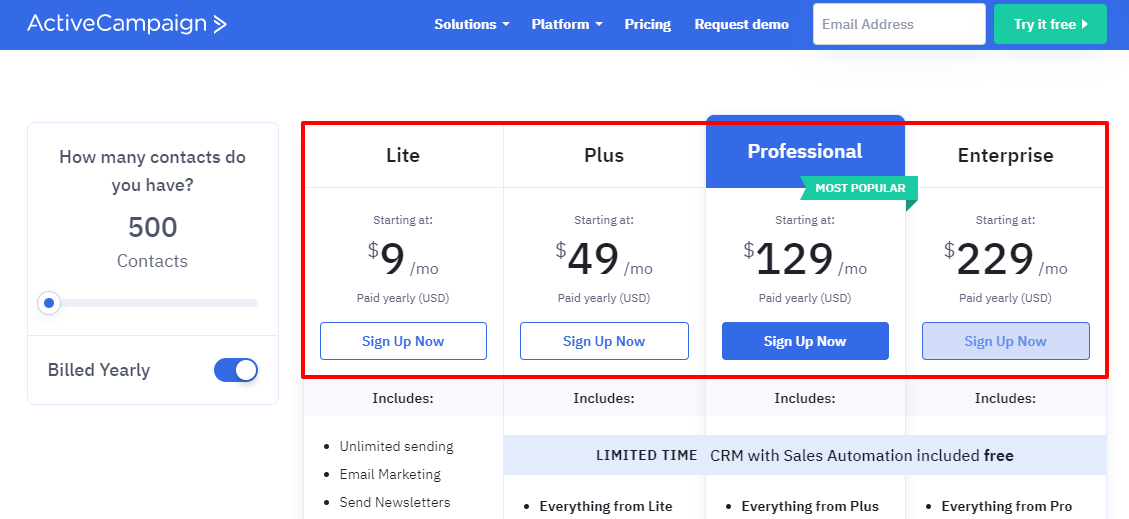Open the Request demo link

(x=741, y=24)
